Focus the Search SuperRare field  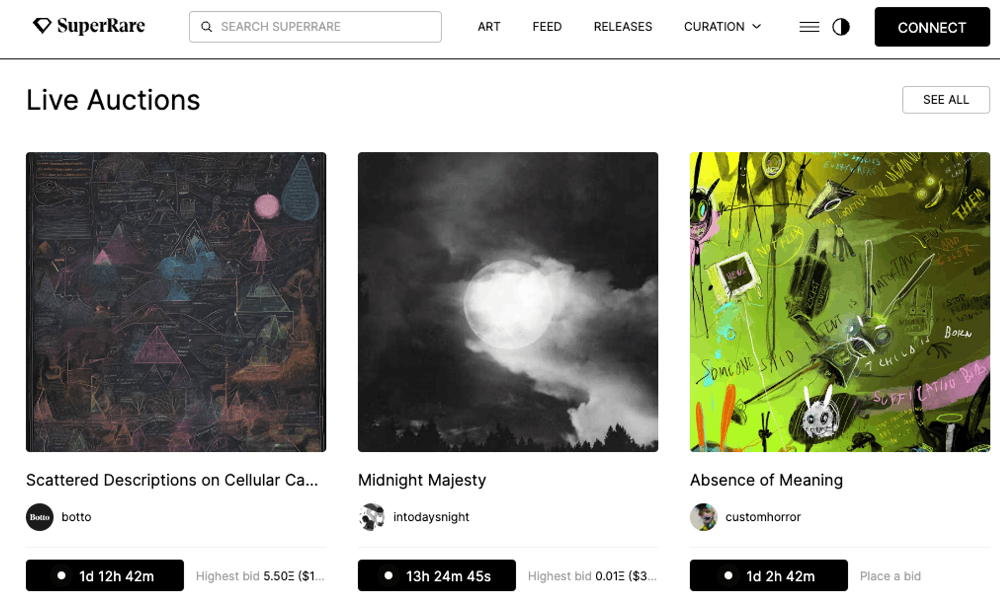click(315, 27)
